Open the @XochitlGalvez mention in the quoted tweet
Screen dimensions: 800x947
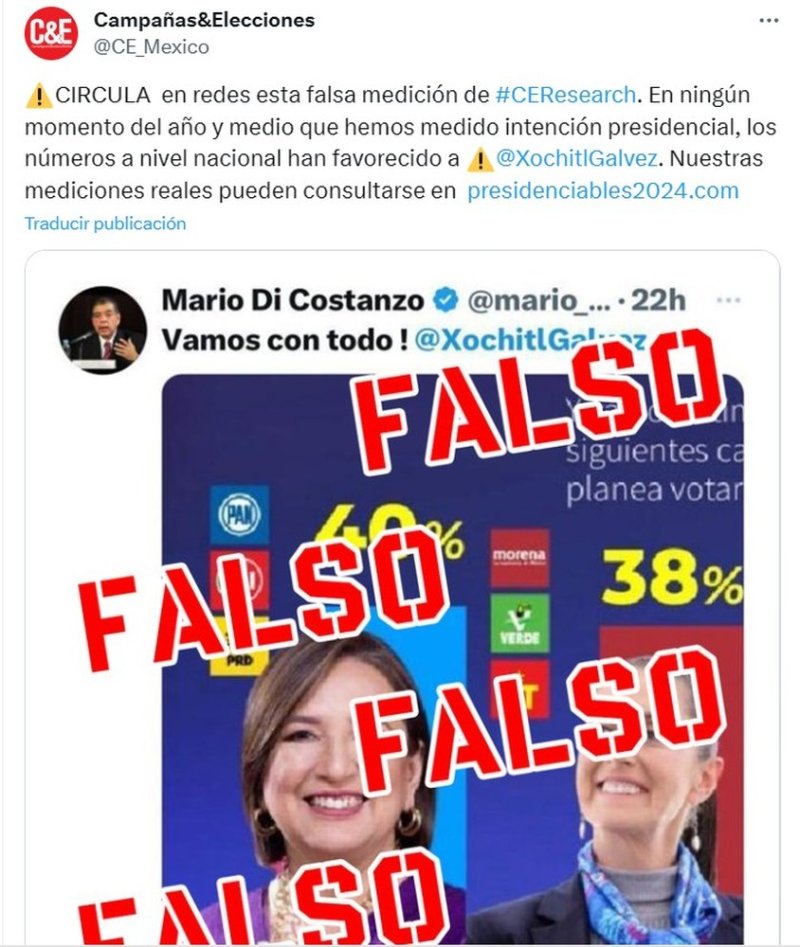pos(530,341)
